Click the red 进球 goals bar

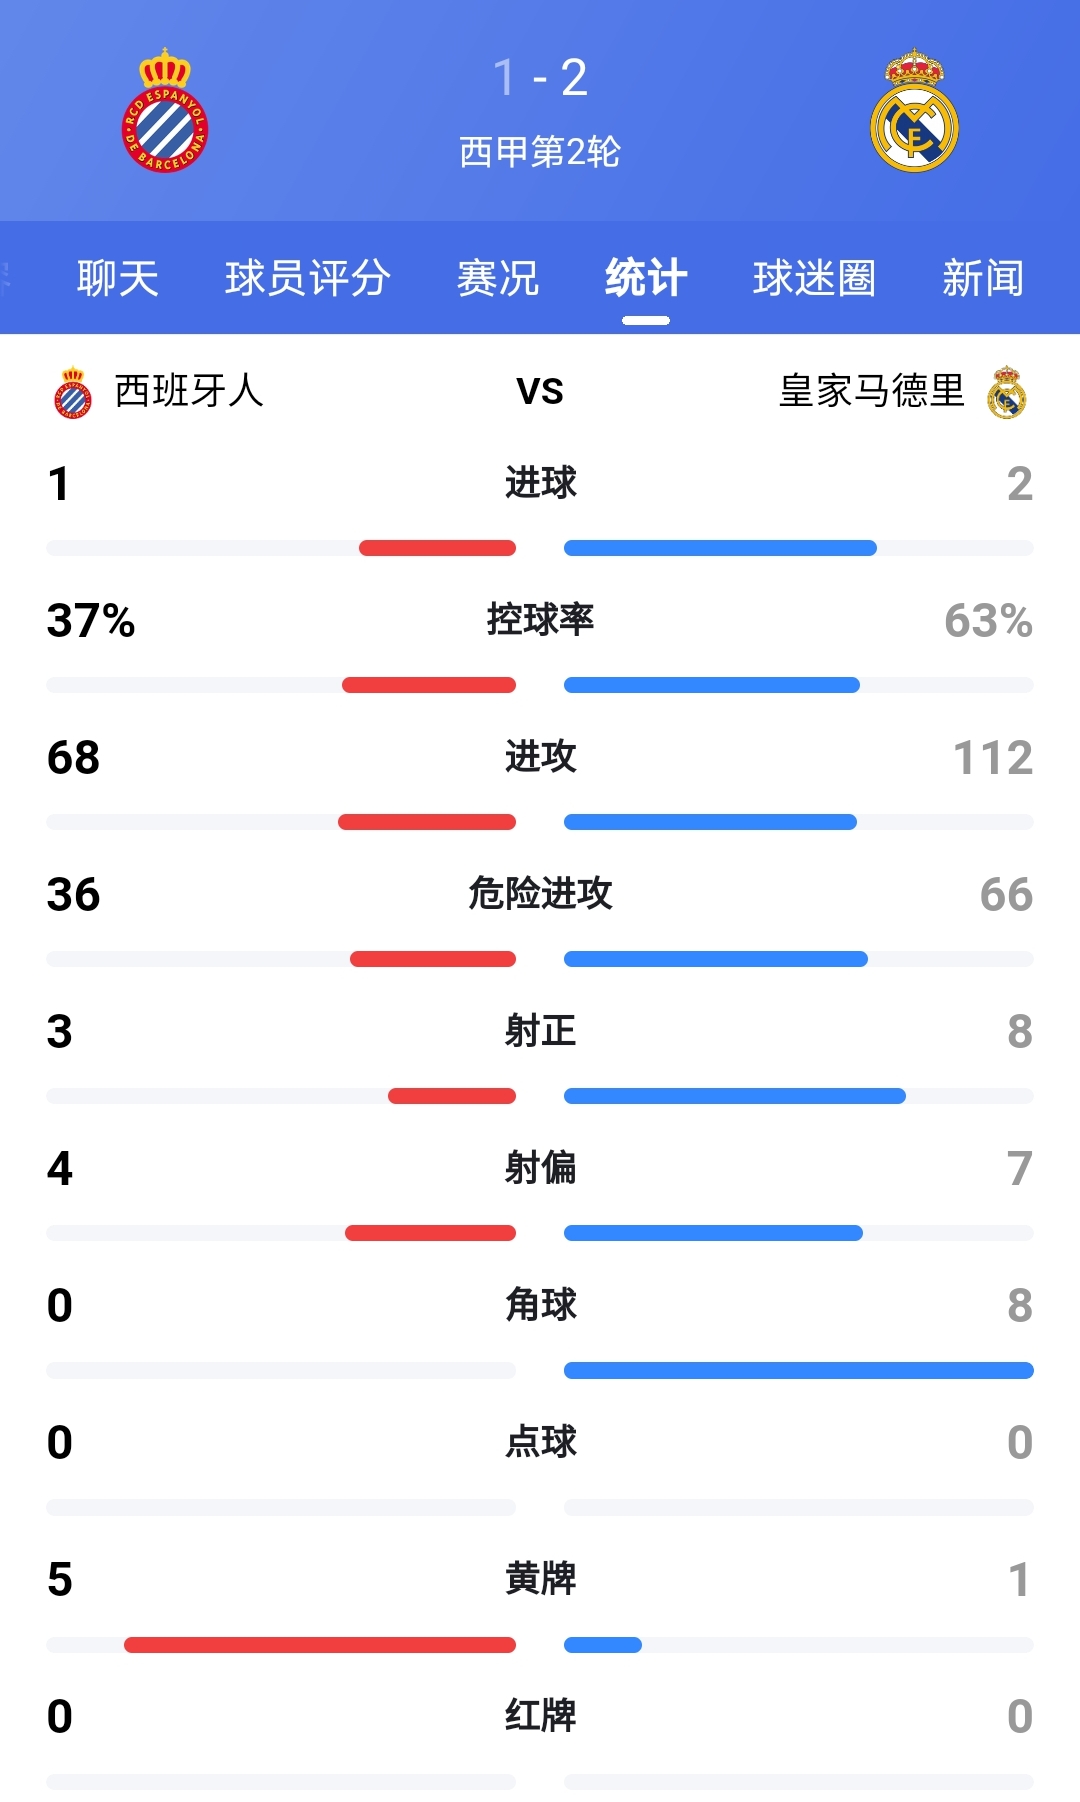[437, 548]
